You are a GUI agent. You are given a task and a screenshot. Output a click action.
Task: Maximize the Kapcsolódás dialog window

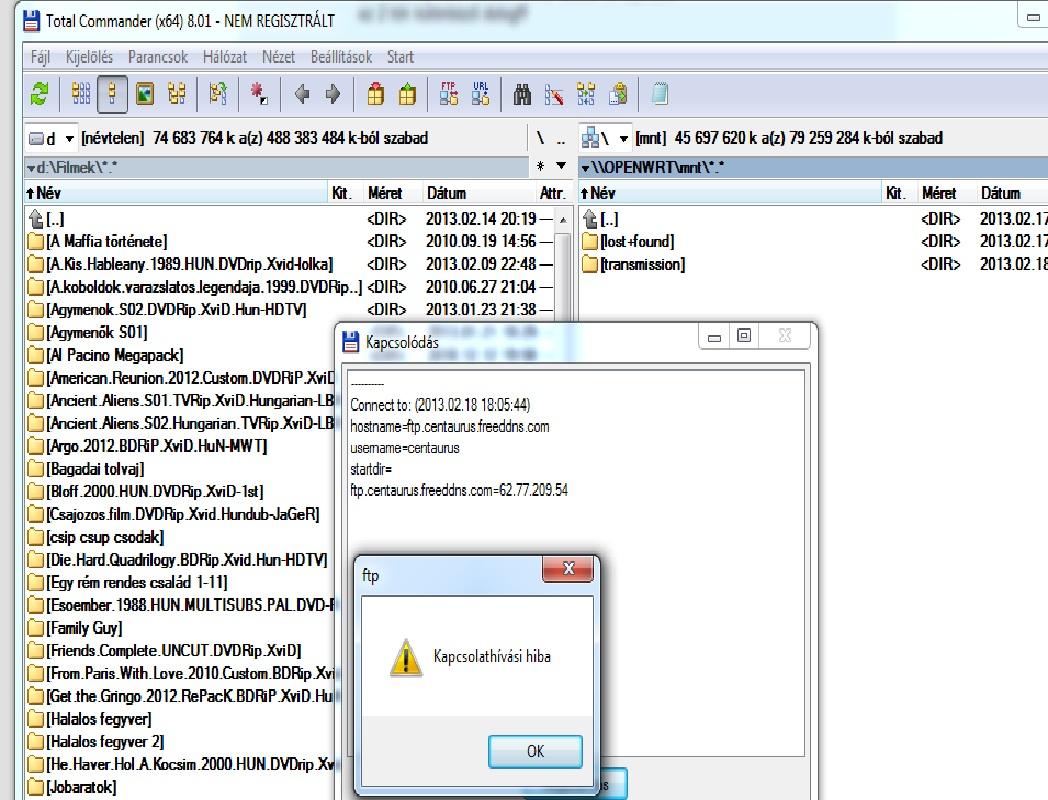[x=744, y=336]
